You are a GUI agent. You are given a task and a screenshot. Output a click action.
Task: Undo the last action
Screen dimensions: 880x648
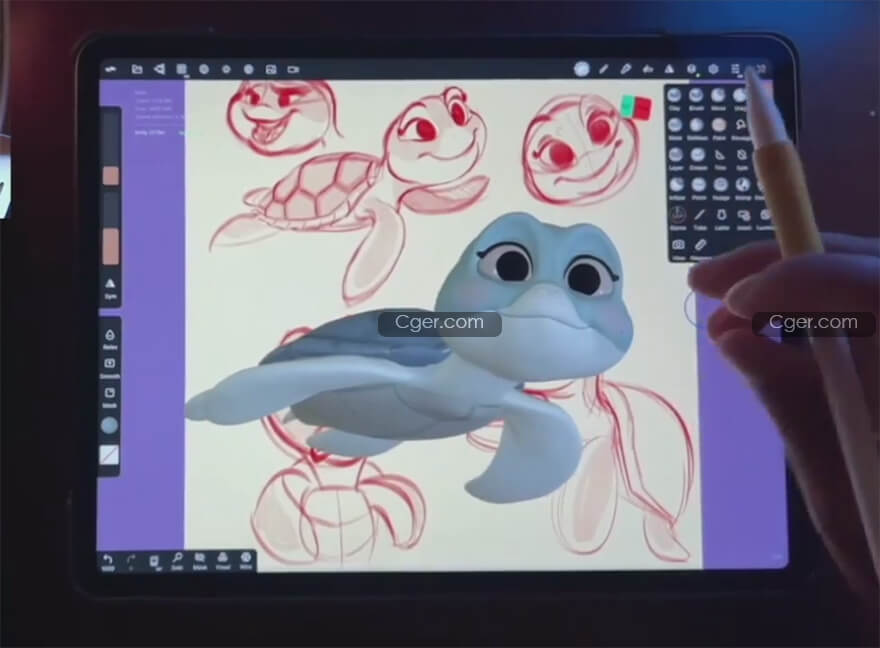coord(107,562)
